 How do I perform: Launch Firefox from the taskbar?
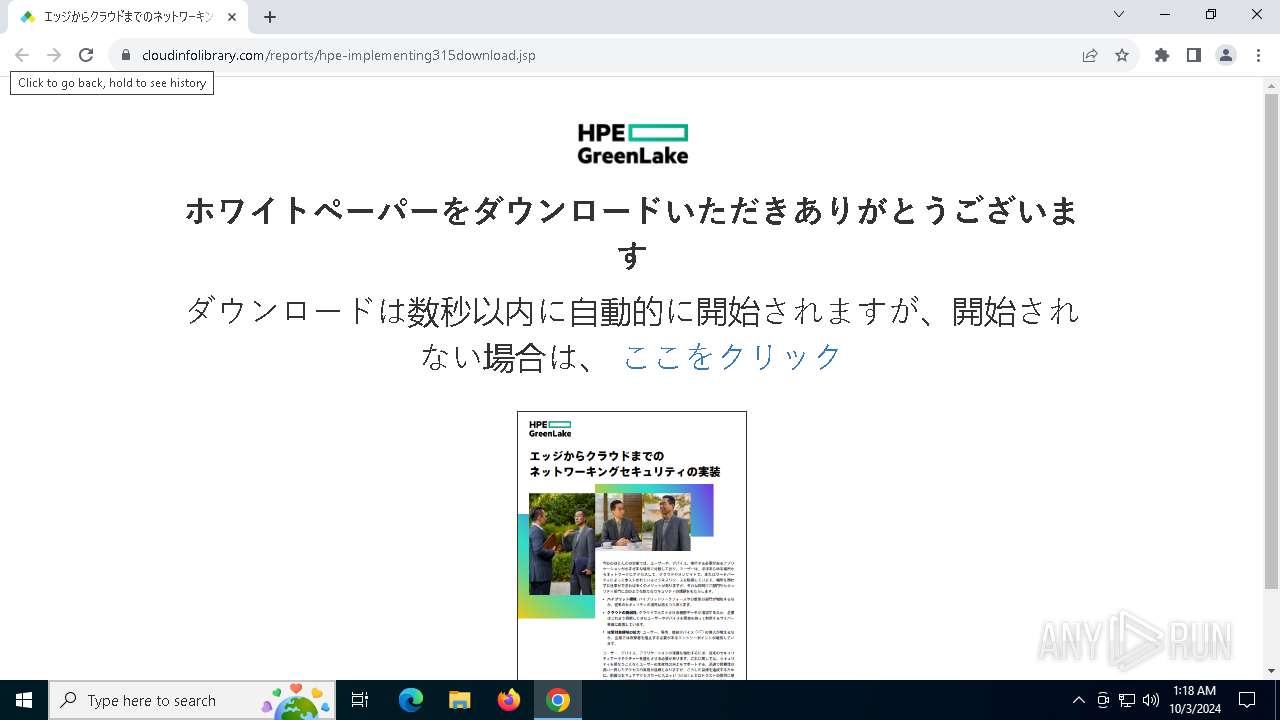(x=509, y=700)
